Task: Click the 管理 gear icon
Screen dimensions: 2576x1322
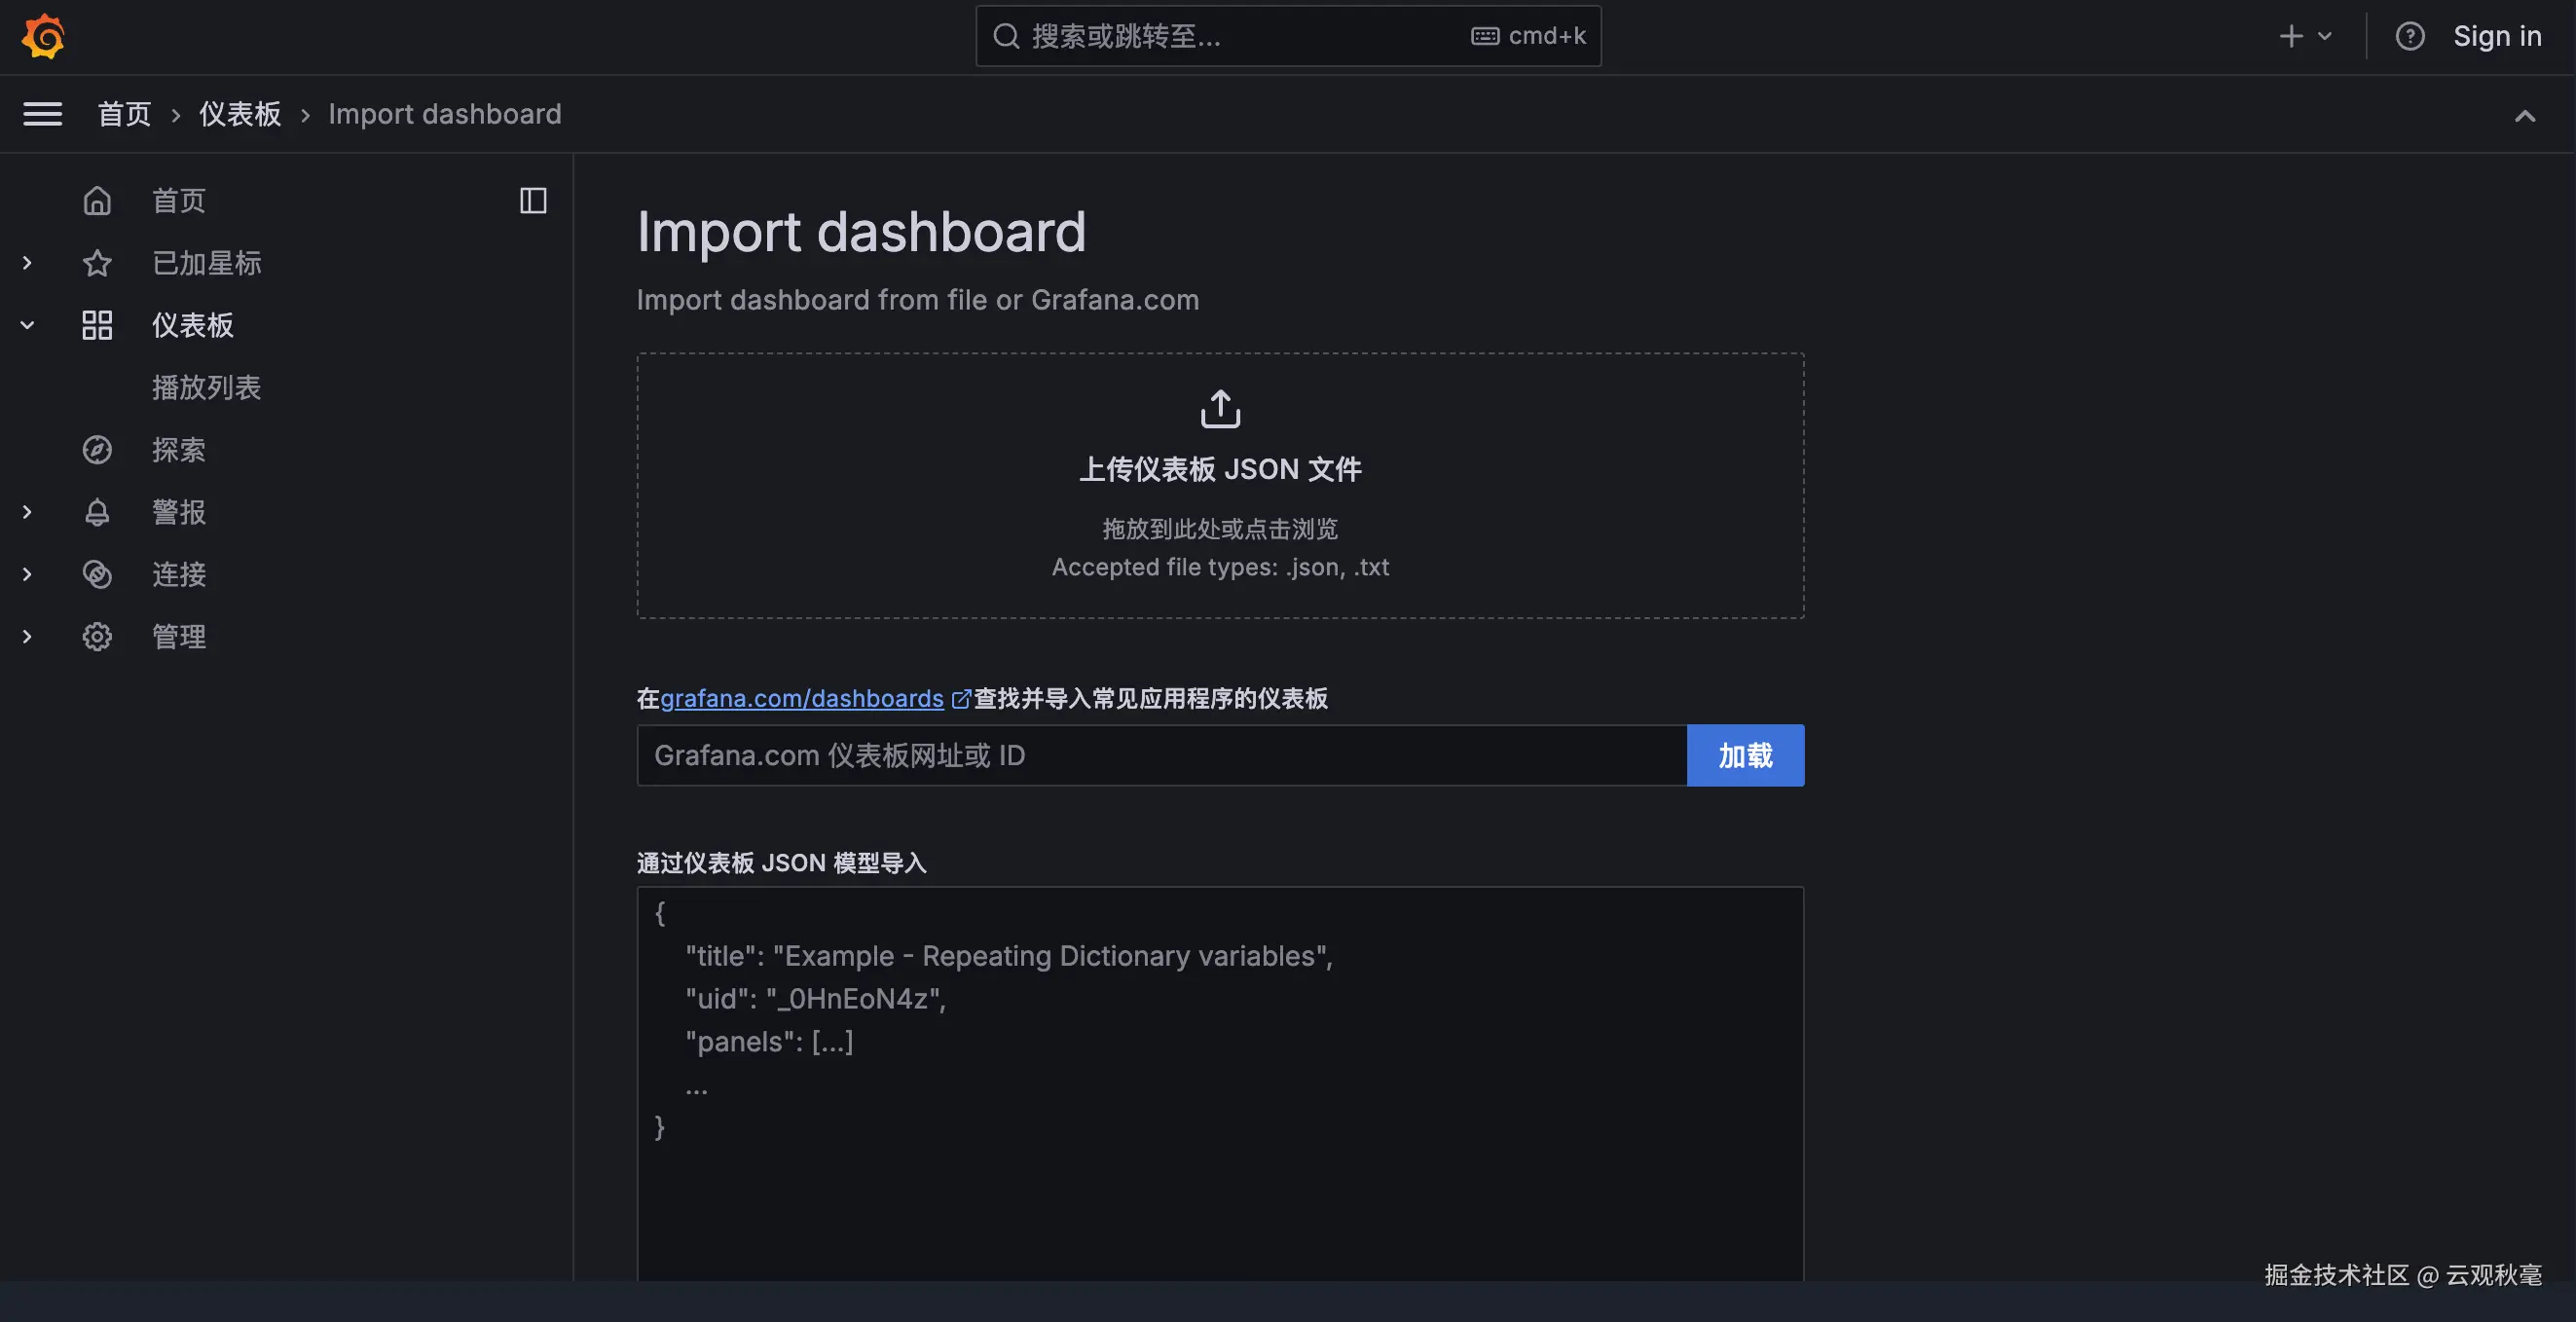Action: click(x=97, y=637)
